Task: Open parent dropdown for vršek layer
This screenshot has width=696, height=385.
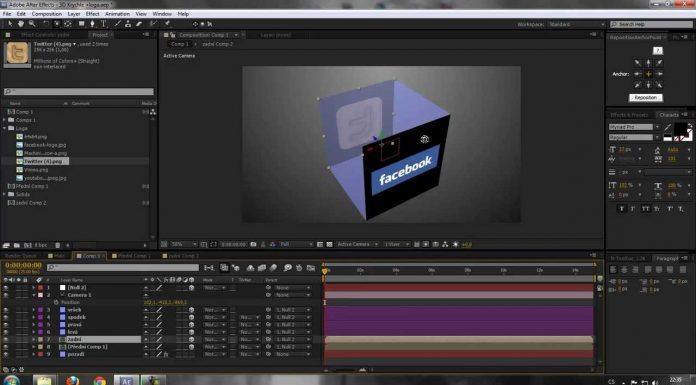Action: click(292, 310)
